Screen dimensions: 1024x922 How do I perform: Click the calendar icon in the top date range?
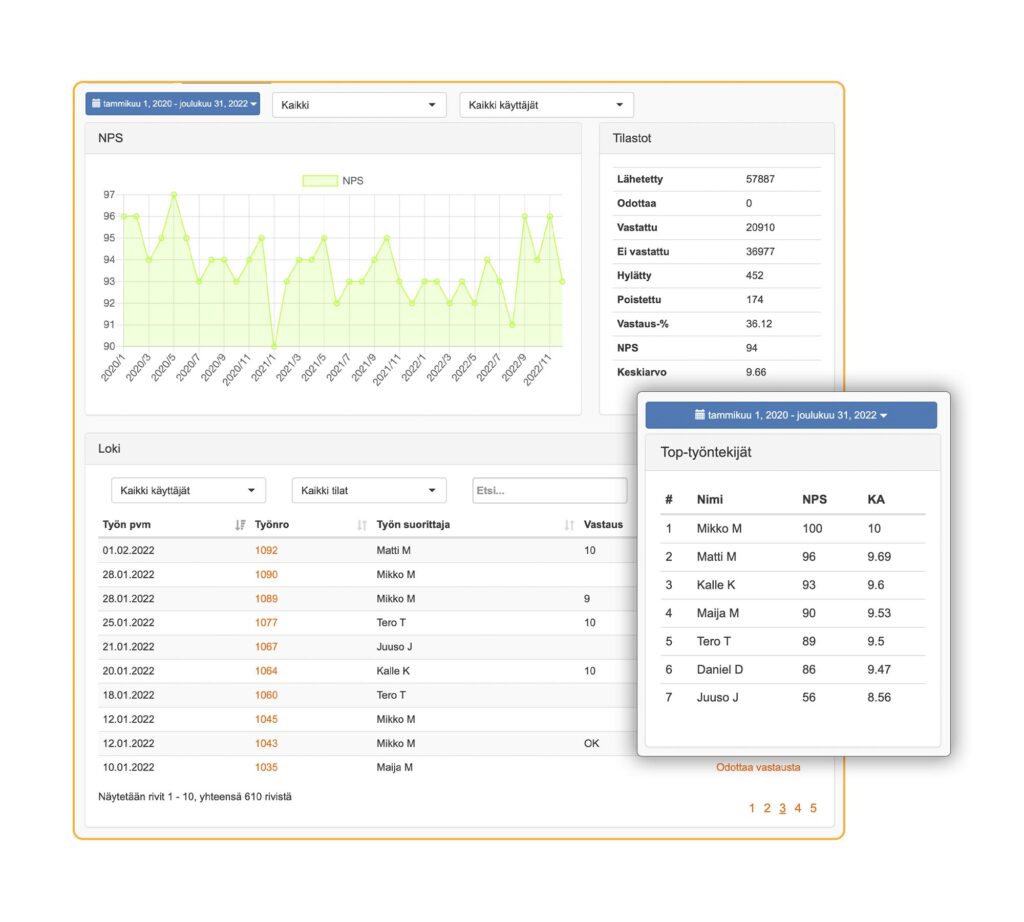96,103
